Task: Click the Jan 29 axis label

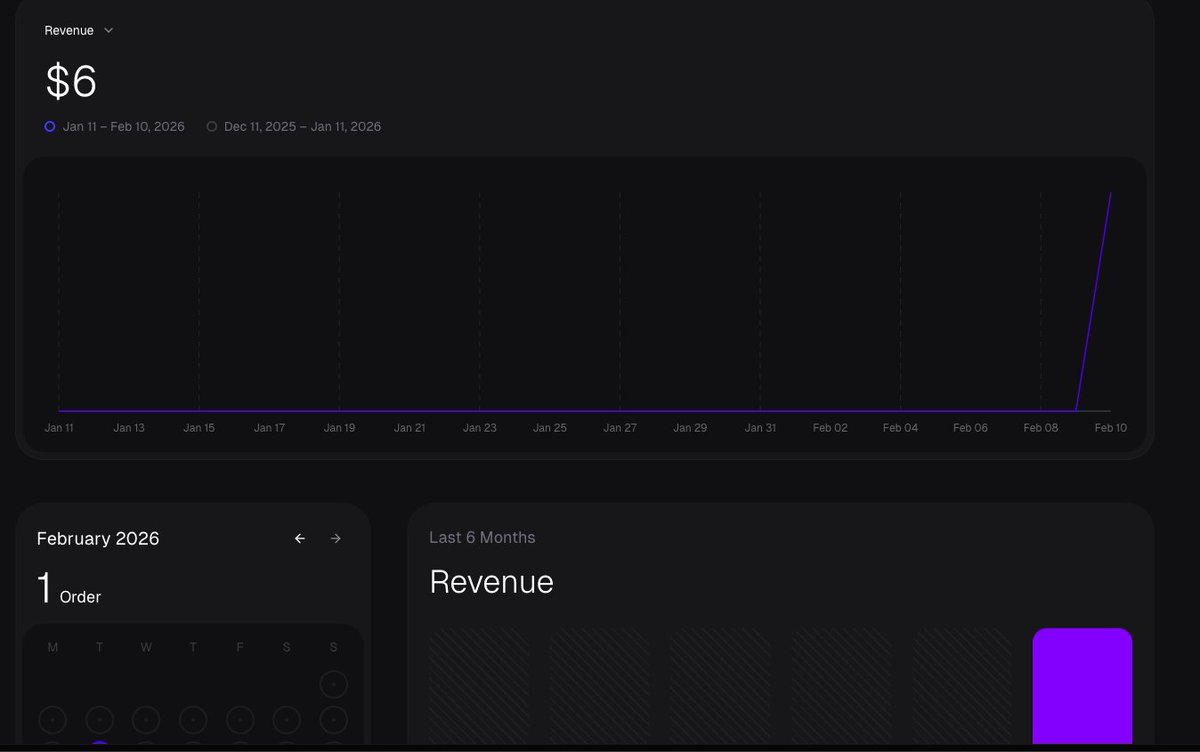Action: coord(690,428)
